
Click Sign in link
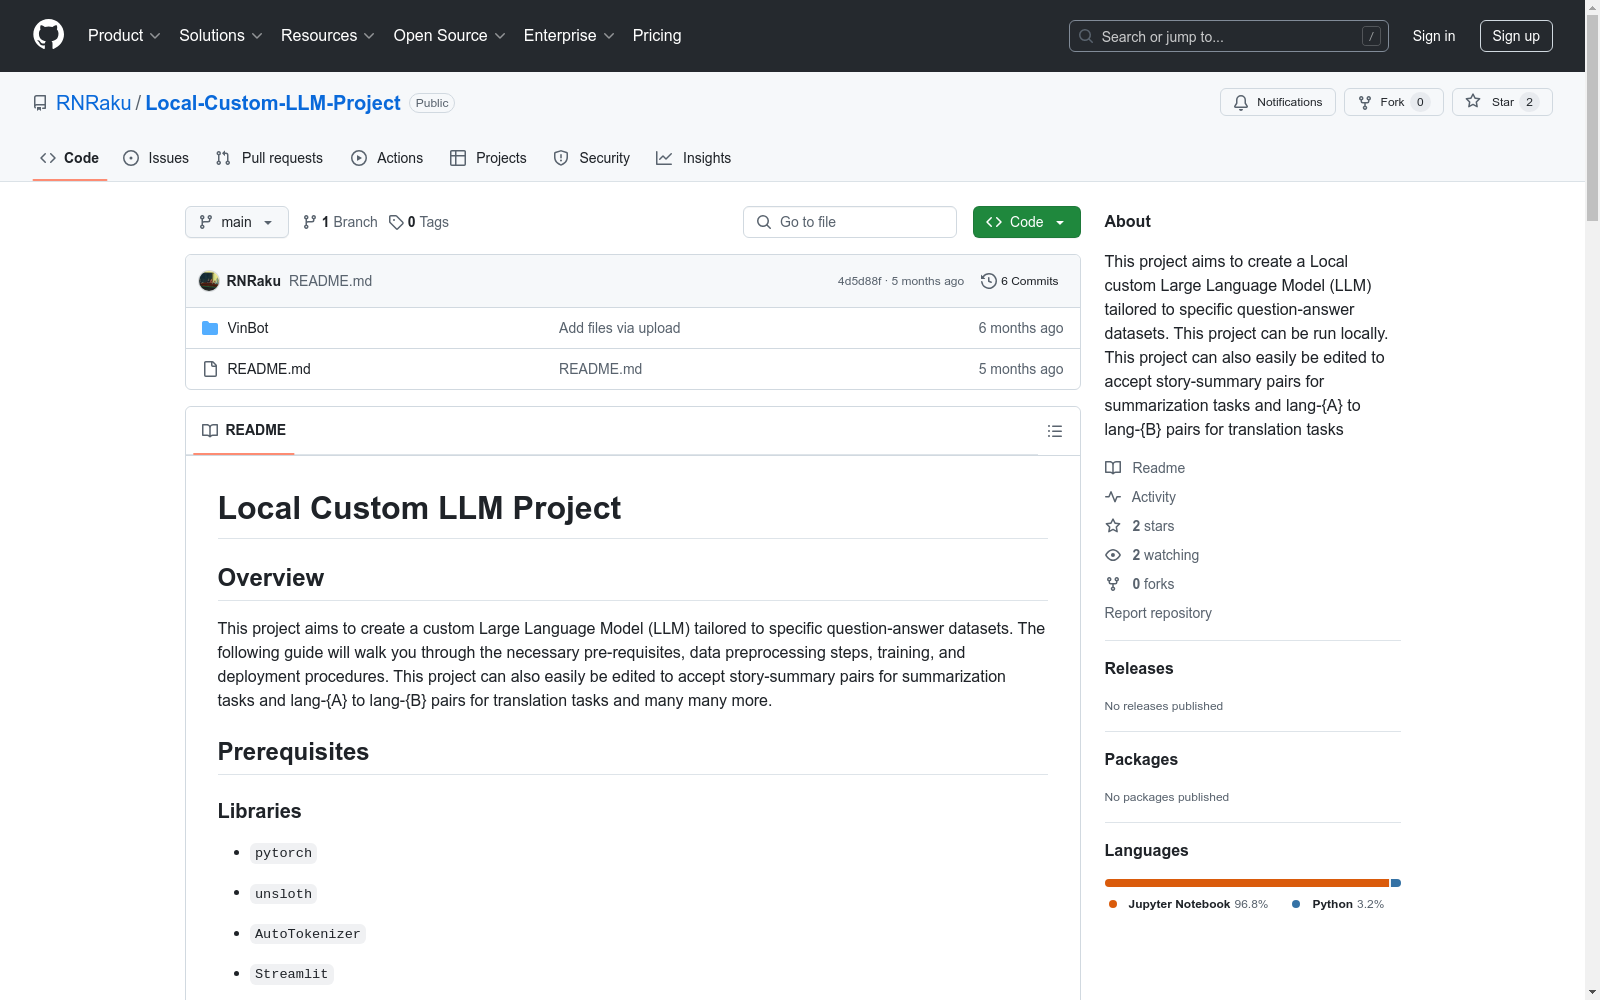(1434, 36)
